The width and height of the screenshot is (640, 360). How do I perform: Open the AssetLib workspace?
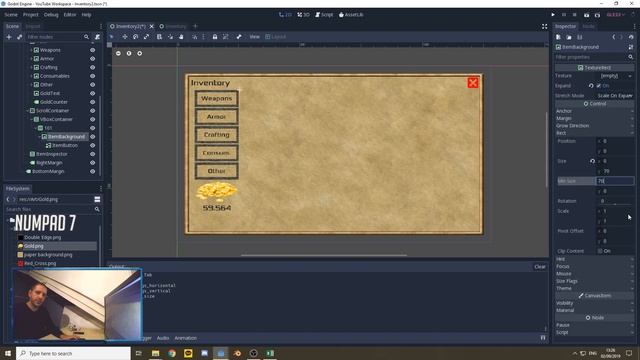click(351, 15)
